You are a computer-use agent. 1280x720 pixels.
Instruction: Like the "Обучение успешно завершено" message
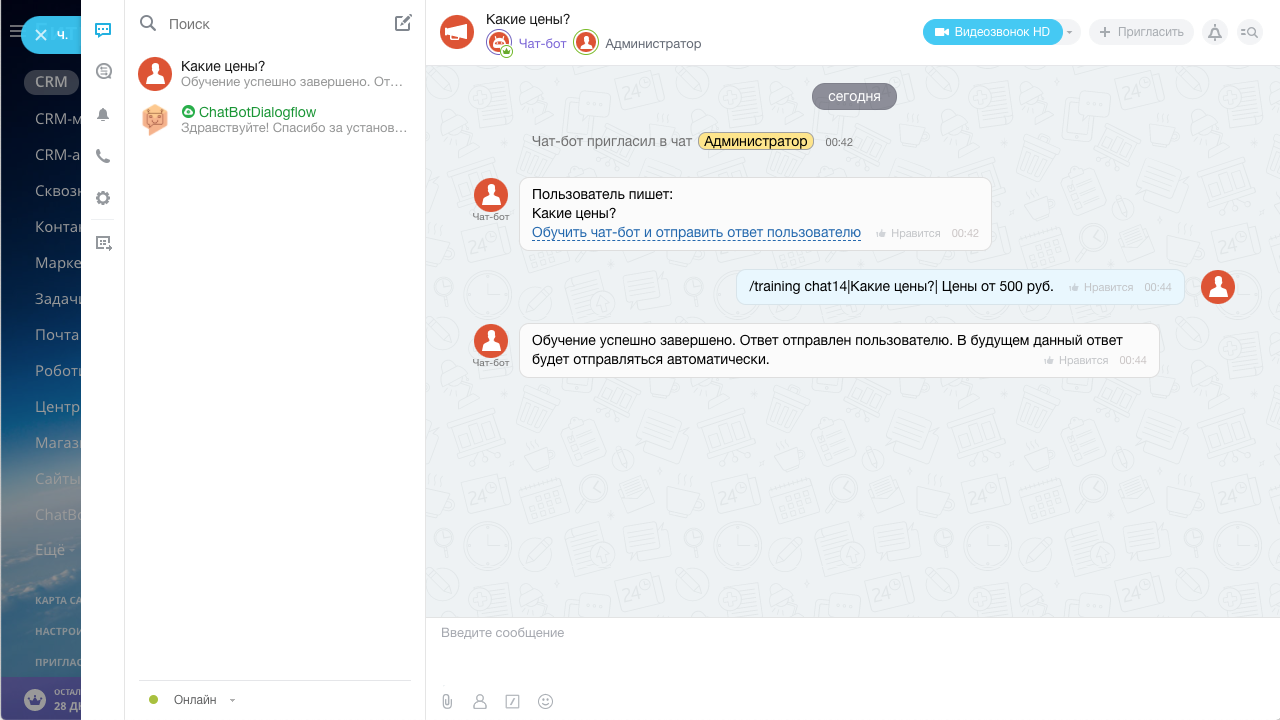click(1076, 360)
